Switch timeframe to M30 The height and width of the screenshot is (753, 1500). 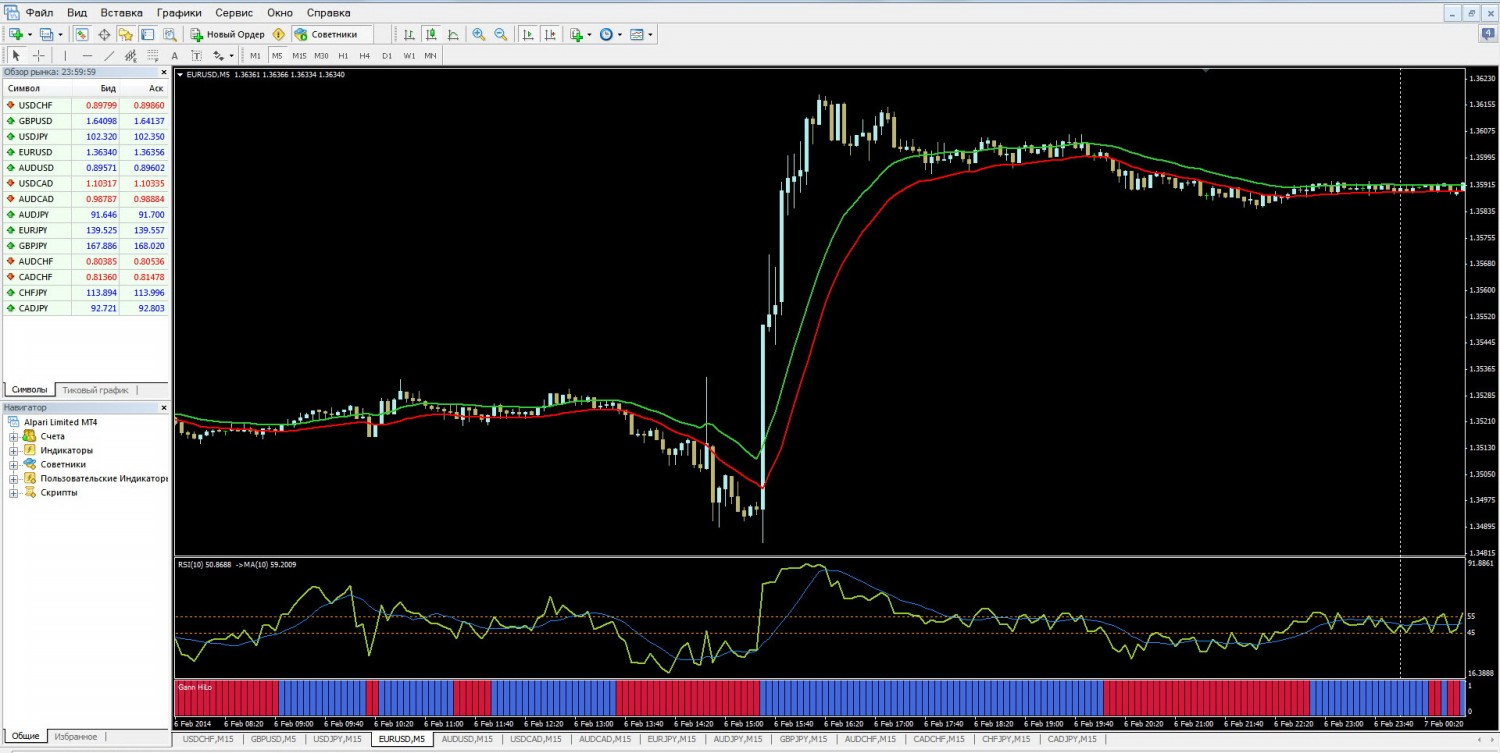pos(322,55)
